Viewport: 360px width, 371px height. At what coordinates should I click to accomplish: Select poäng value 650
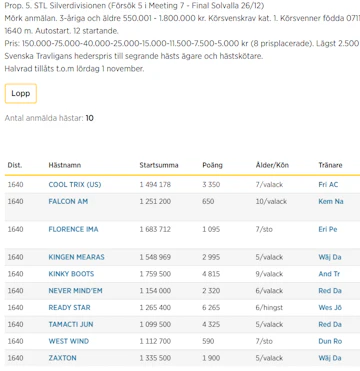pos(208,201)
